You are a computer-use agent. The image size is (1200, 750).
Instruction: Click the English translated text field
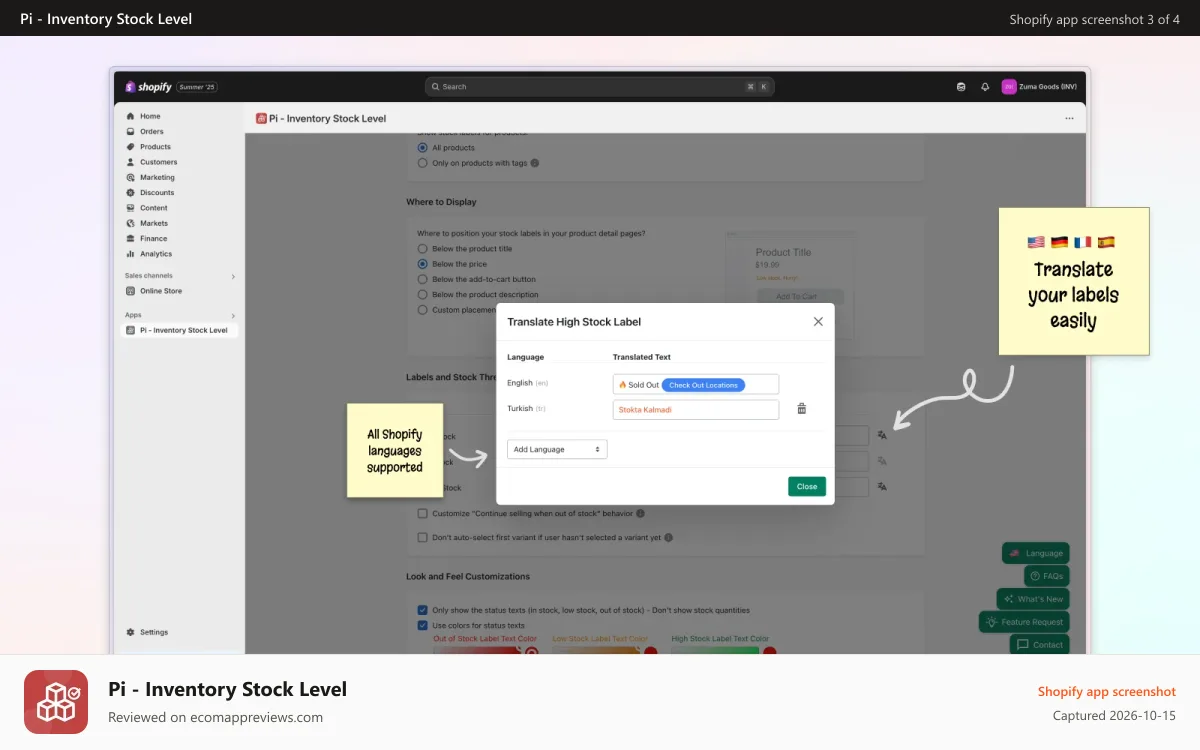tap(695, 385)
